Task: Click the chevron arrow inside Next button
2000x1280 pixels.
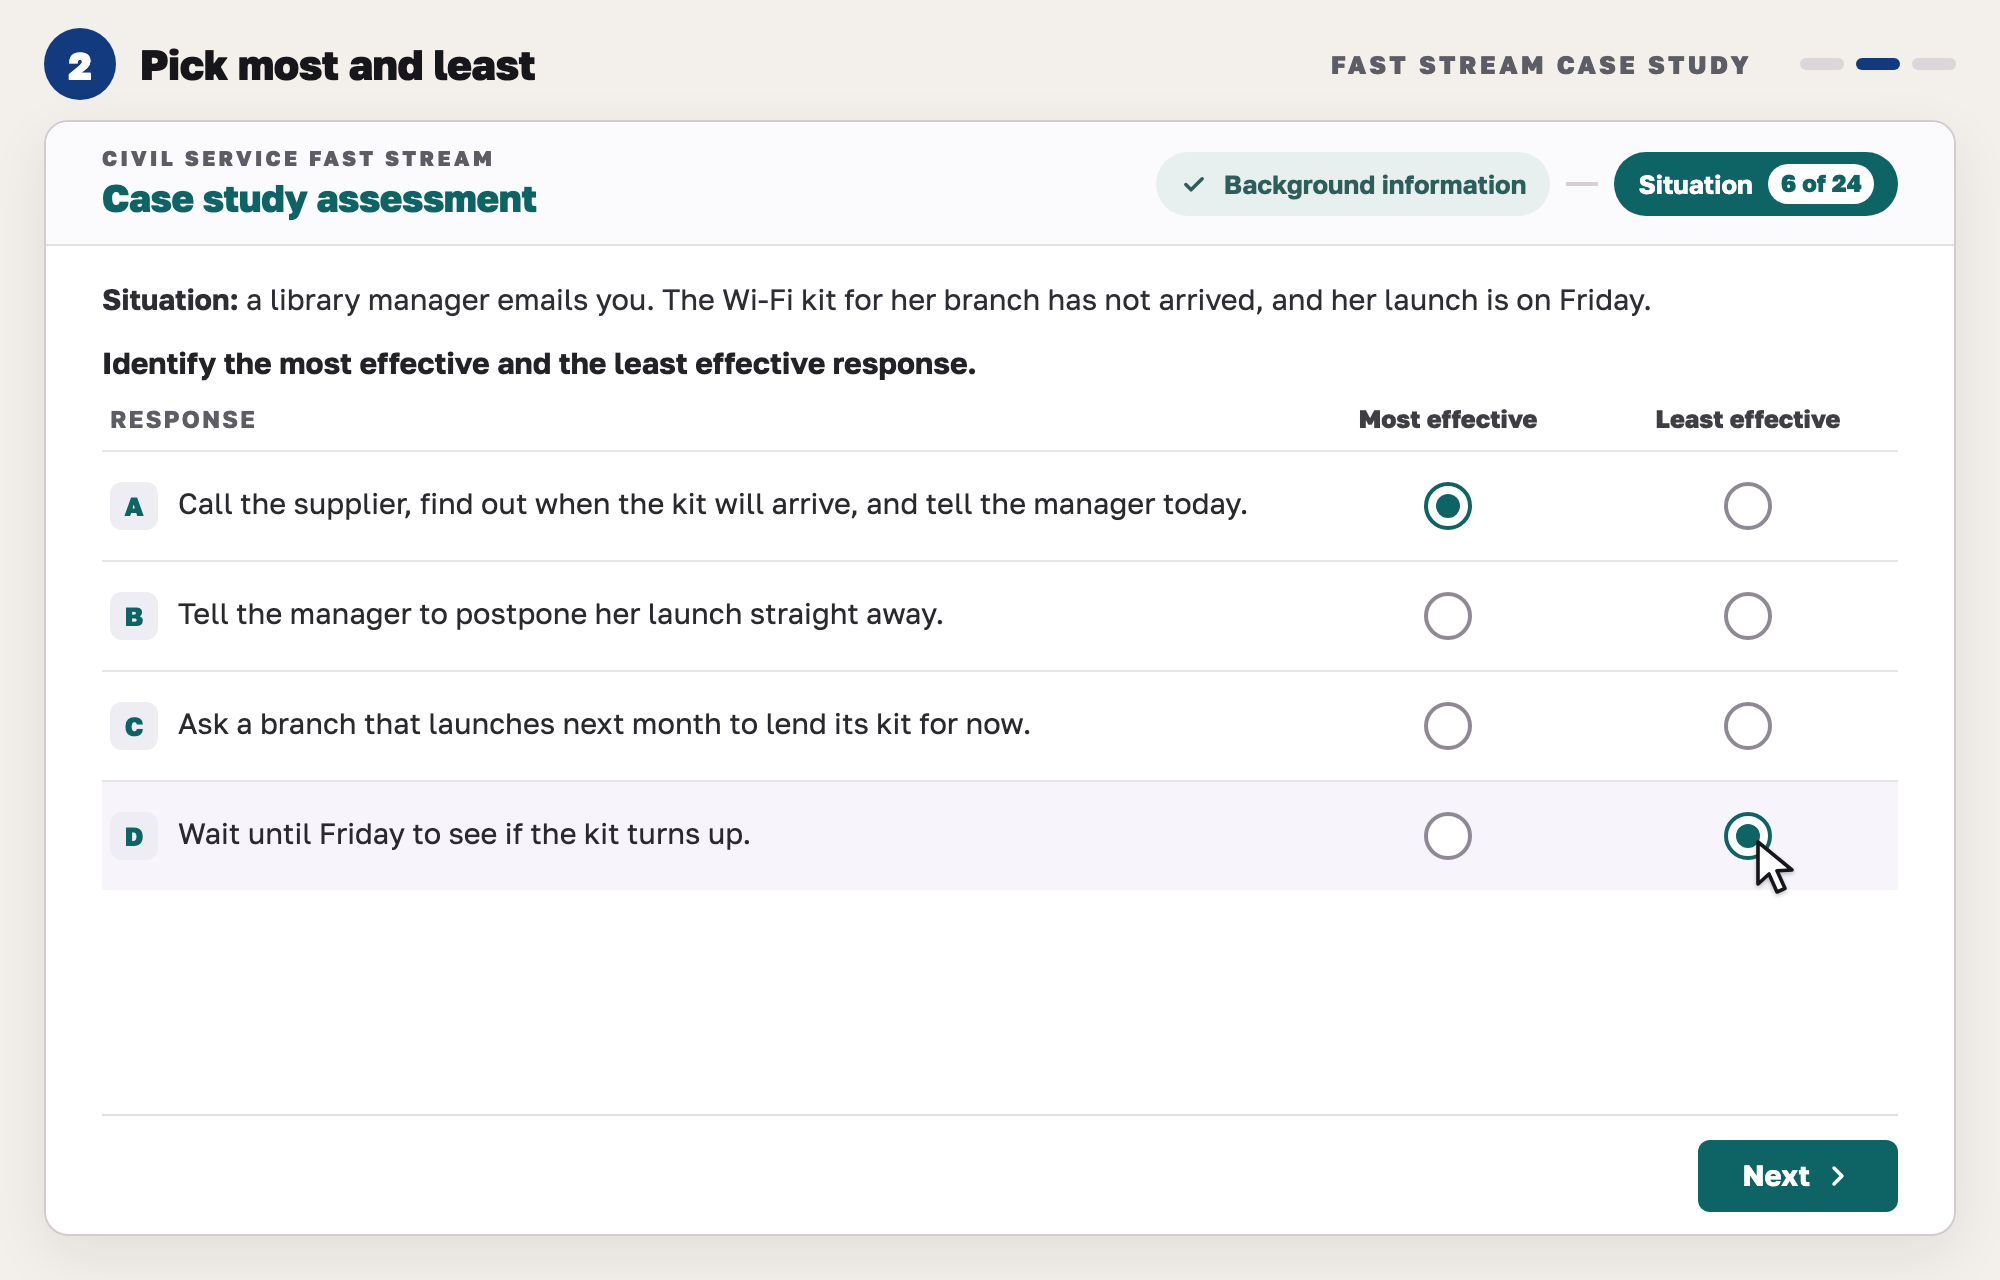Action: point(1838,1176)
